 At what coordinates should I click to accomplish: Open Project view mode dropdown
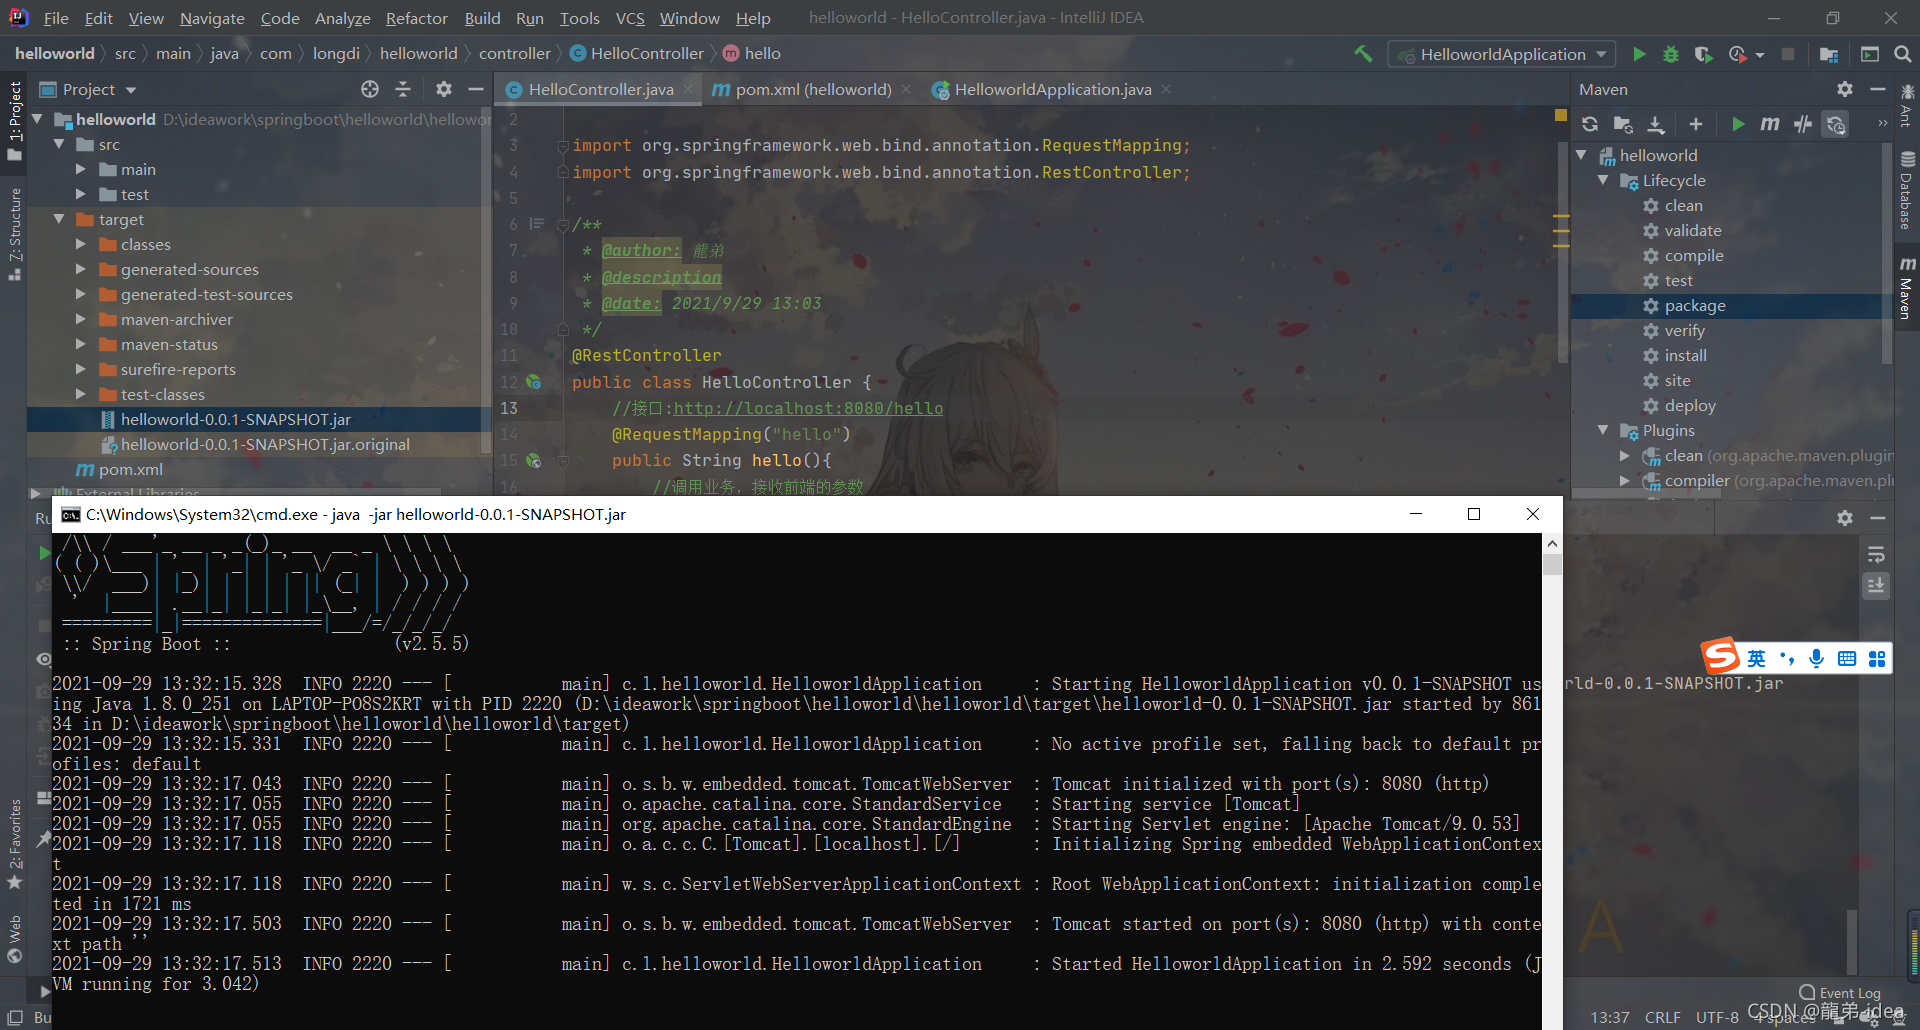tap(131, 90)
